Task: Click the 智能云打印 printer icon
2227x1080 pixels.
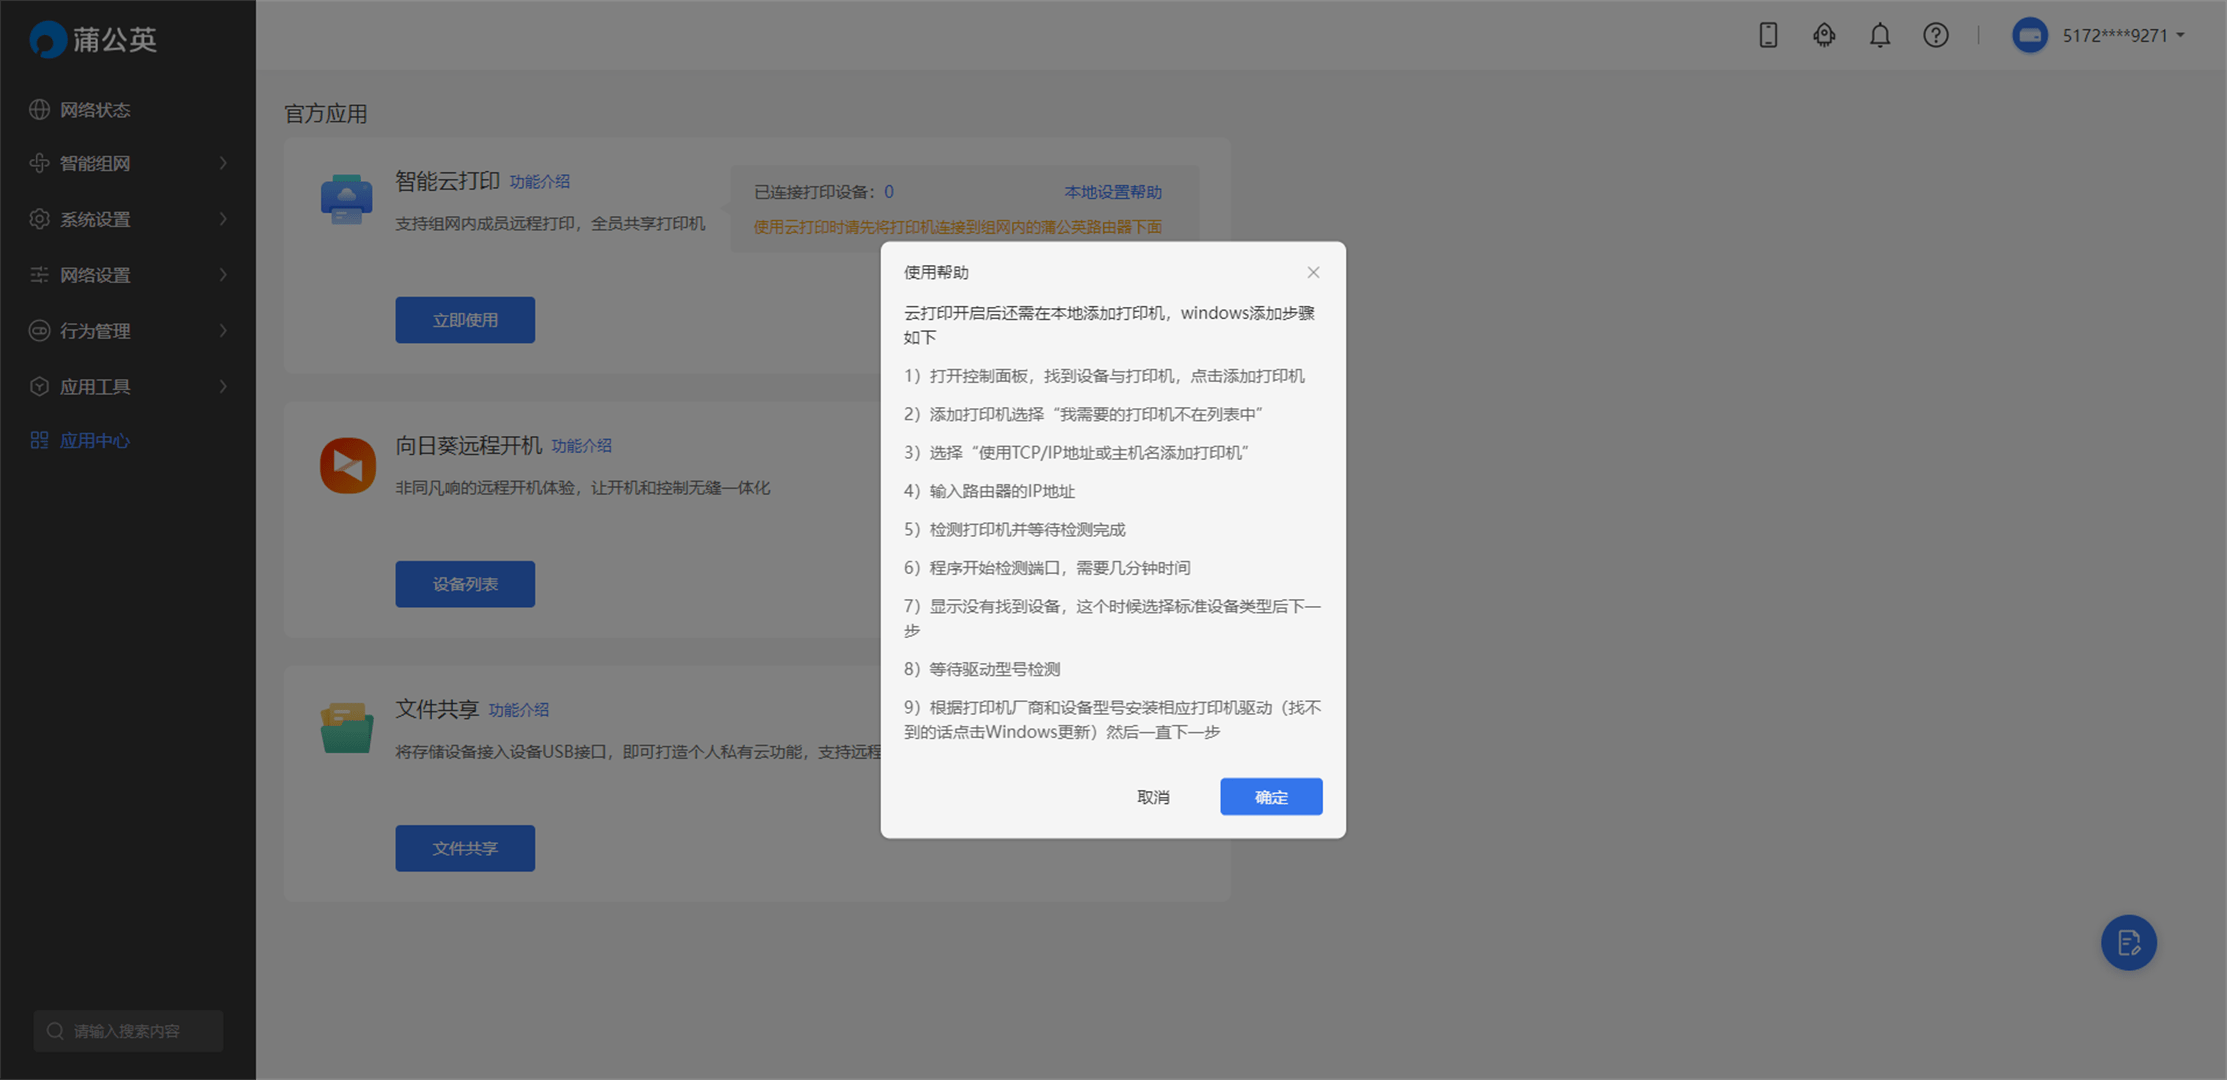Action: click(346, 199)
